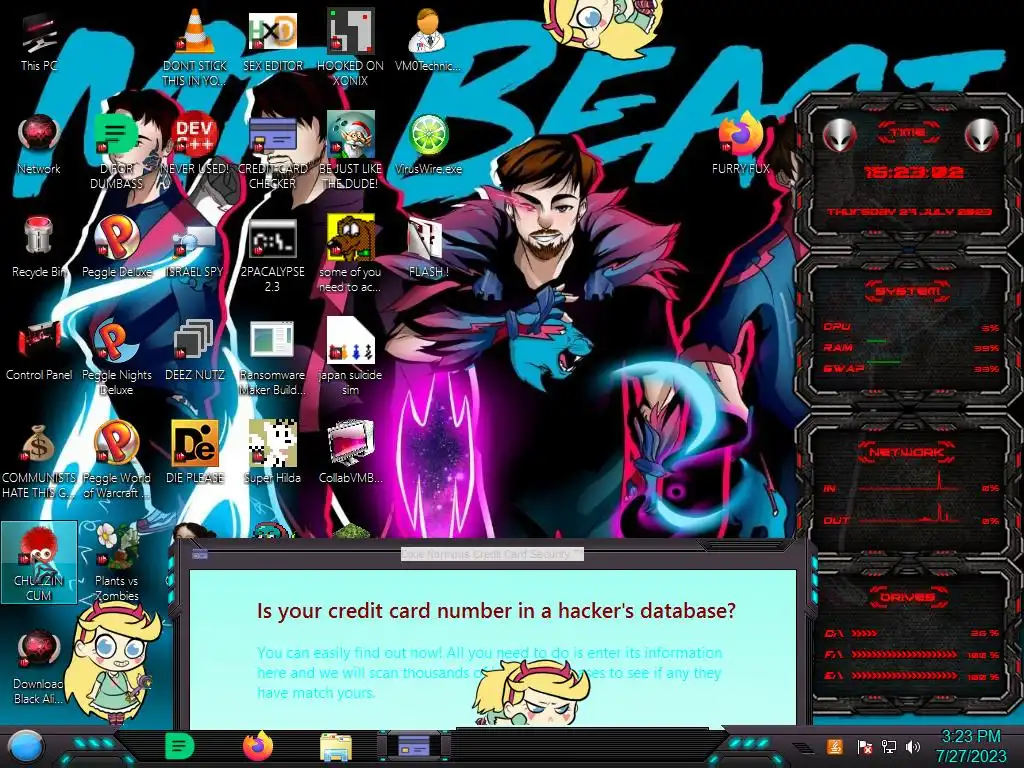
Task: Open the This PC desktop icon
Action: pyautogui.click(x=39, y=40)
